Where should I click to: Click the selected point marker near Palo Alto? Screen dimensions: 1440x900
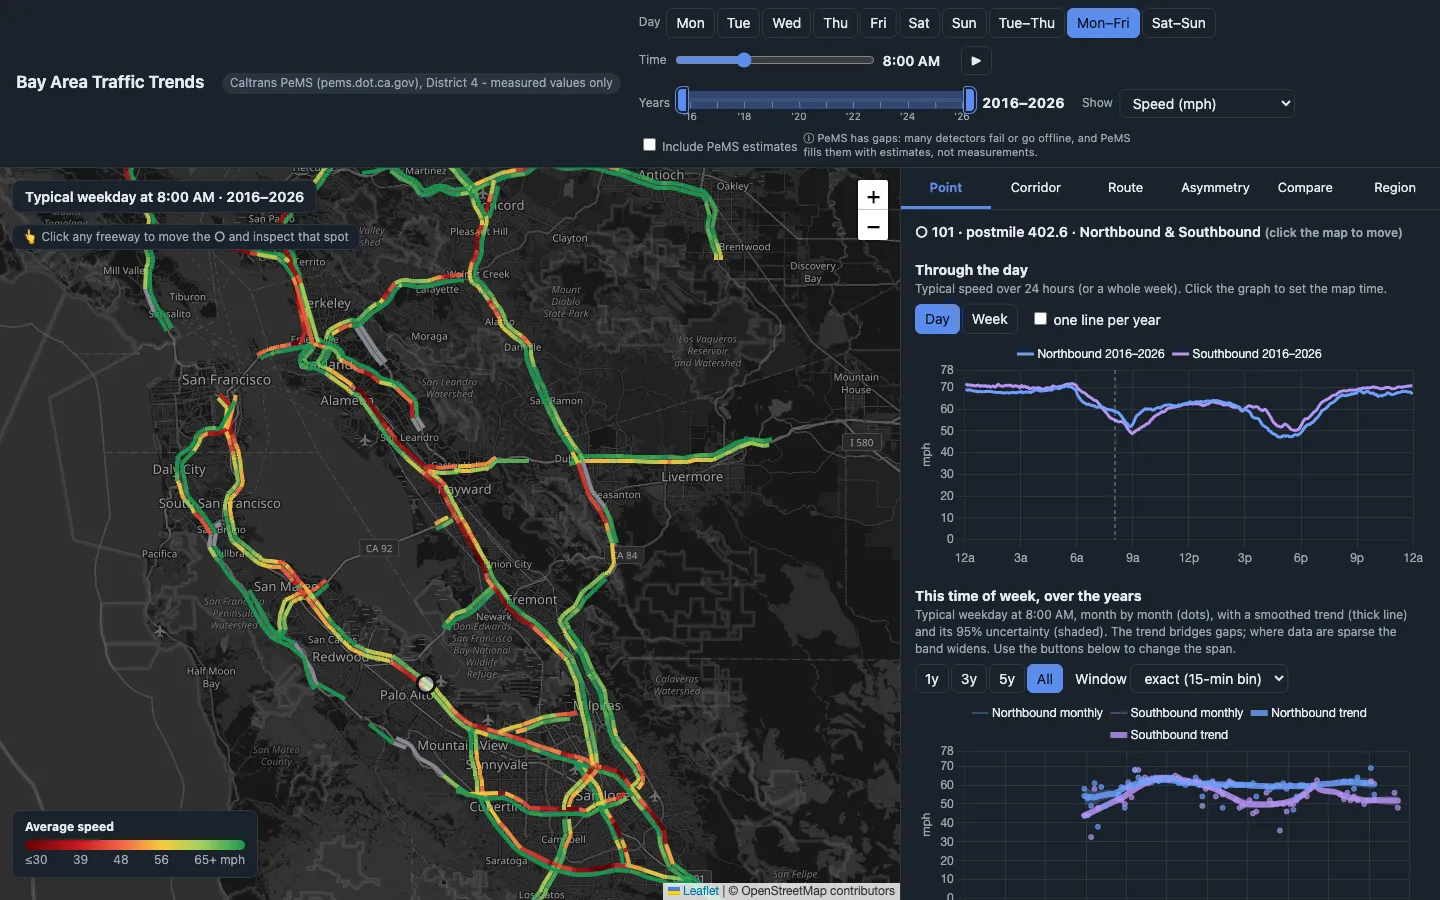tap(426, 683)
